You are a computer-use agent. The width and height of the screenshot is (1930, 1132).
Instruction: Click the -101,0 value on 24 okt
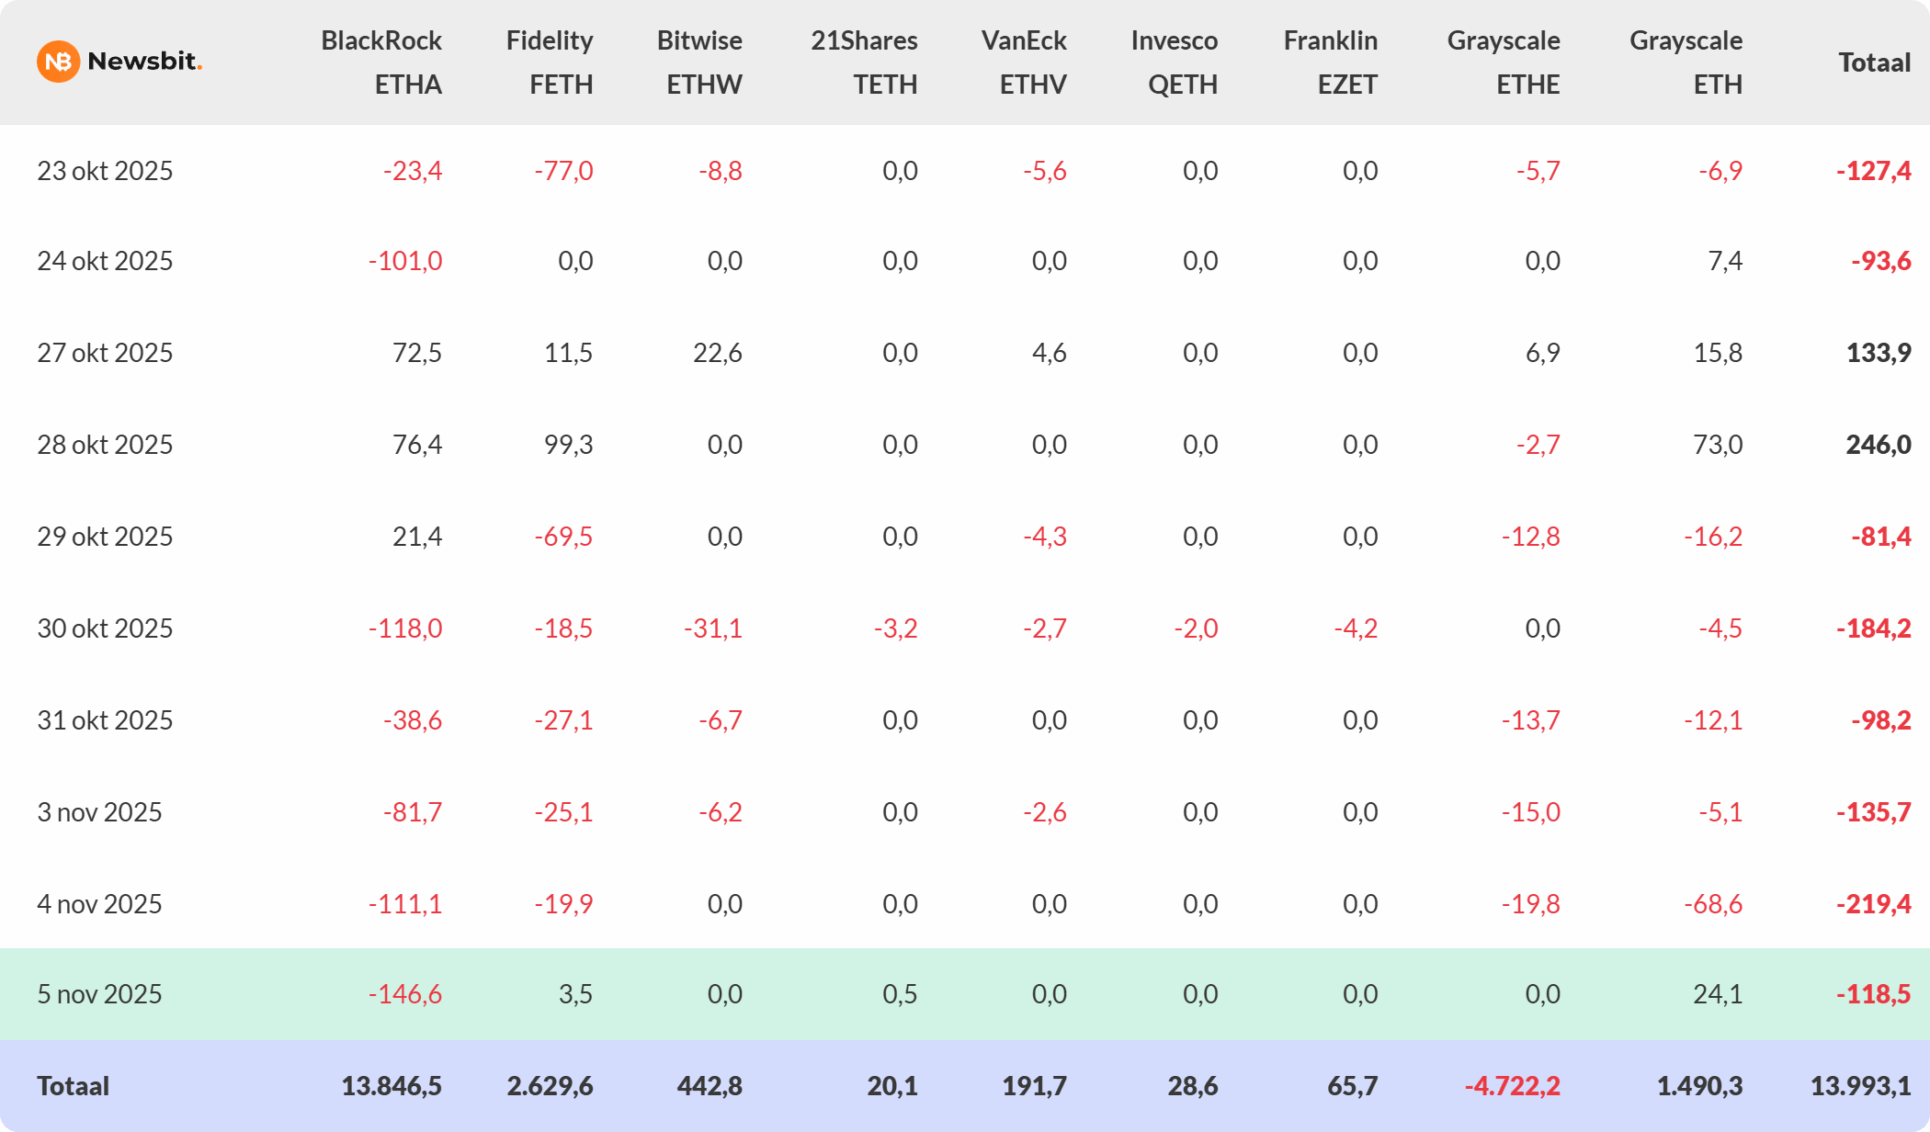coord(405,261)
